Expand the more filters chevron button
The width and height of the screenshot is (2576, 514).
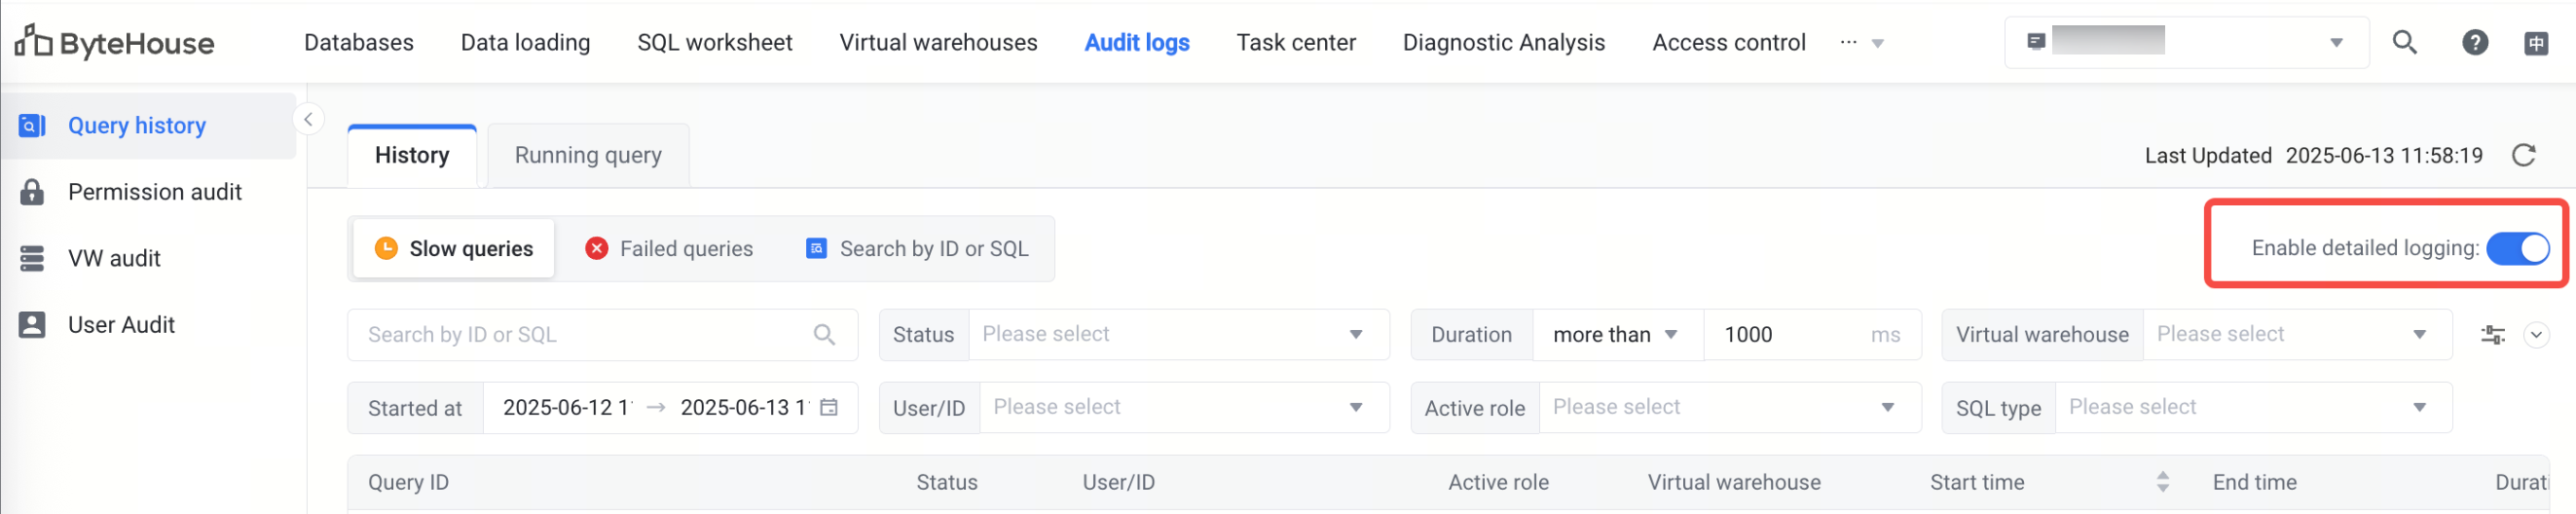pyautogui.click(x=2536, y=335)
